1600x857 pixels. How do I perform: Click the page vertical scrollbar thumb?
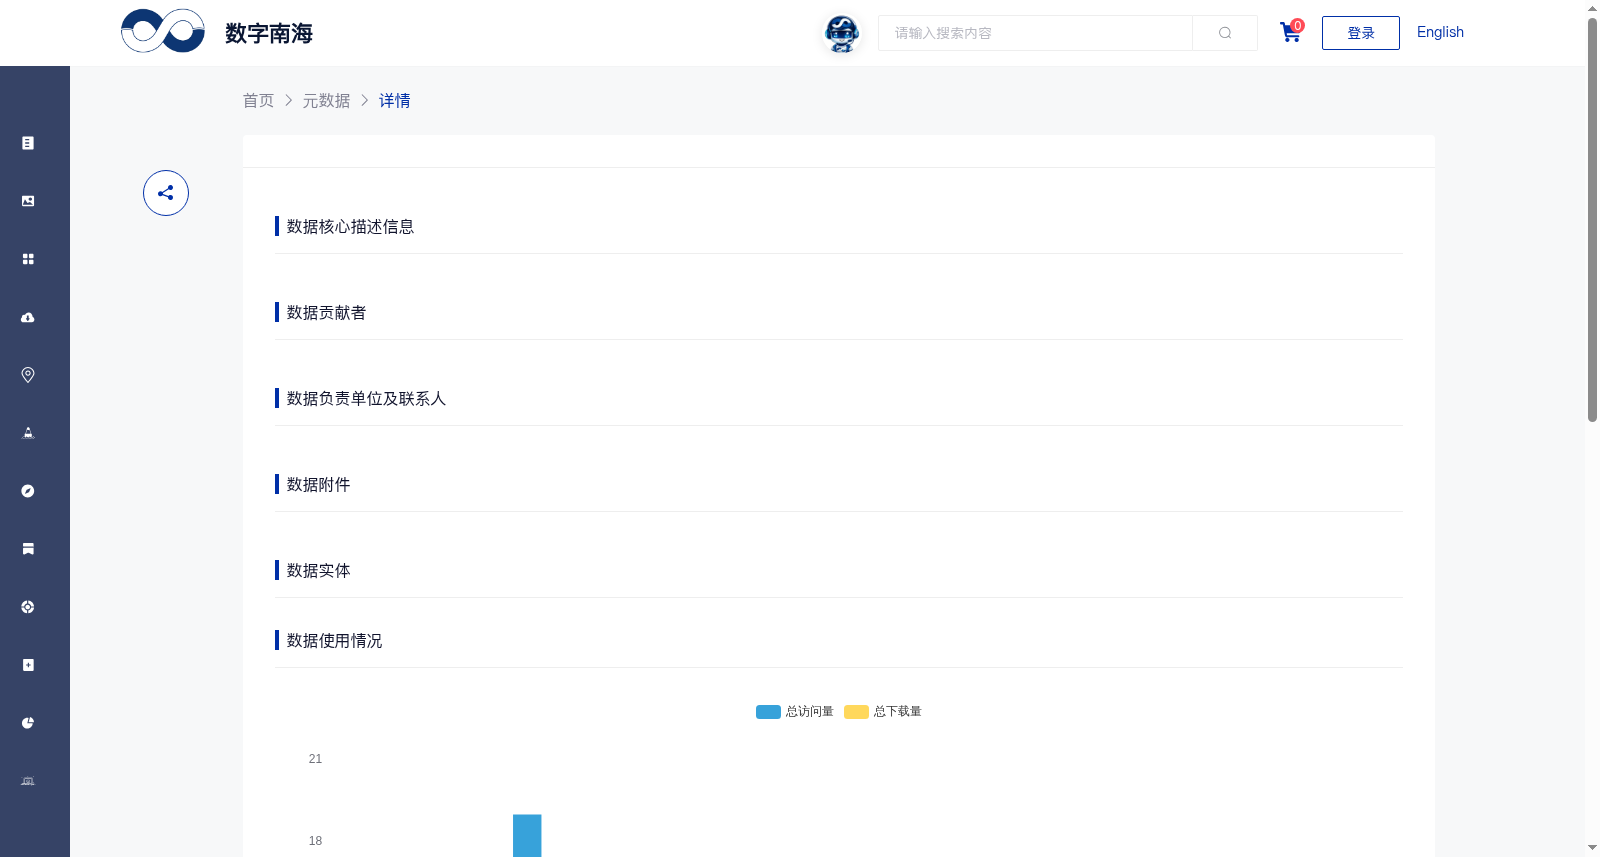[x=1592, y=220]
